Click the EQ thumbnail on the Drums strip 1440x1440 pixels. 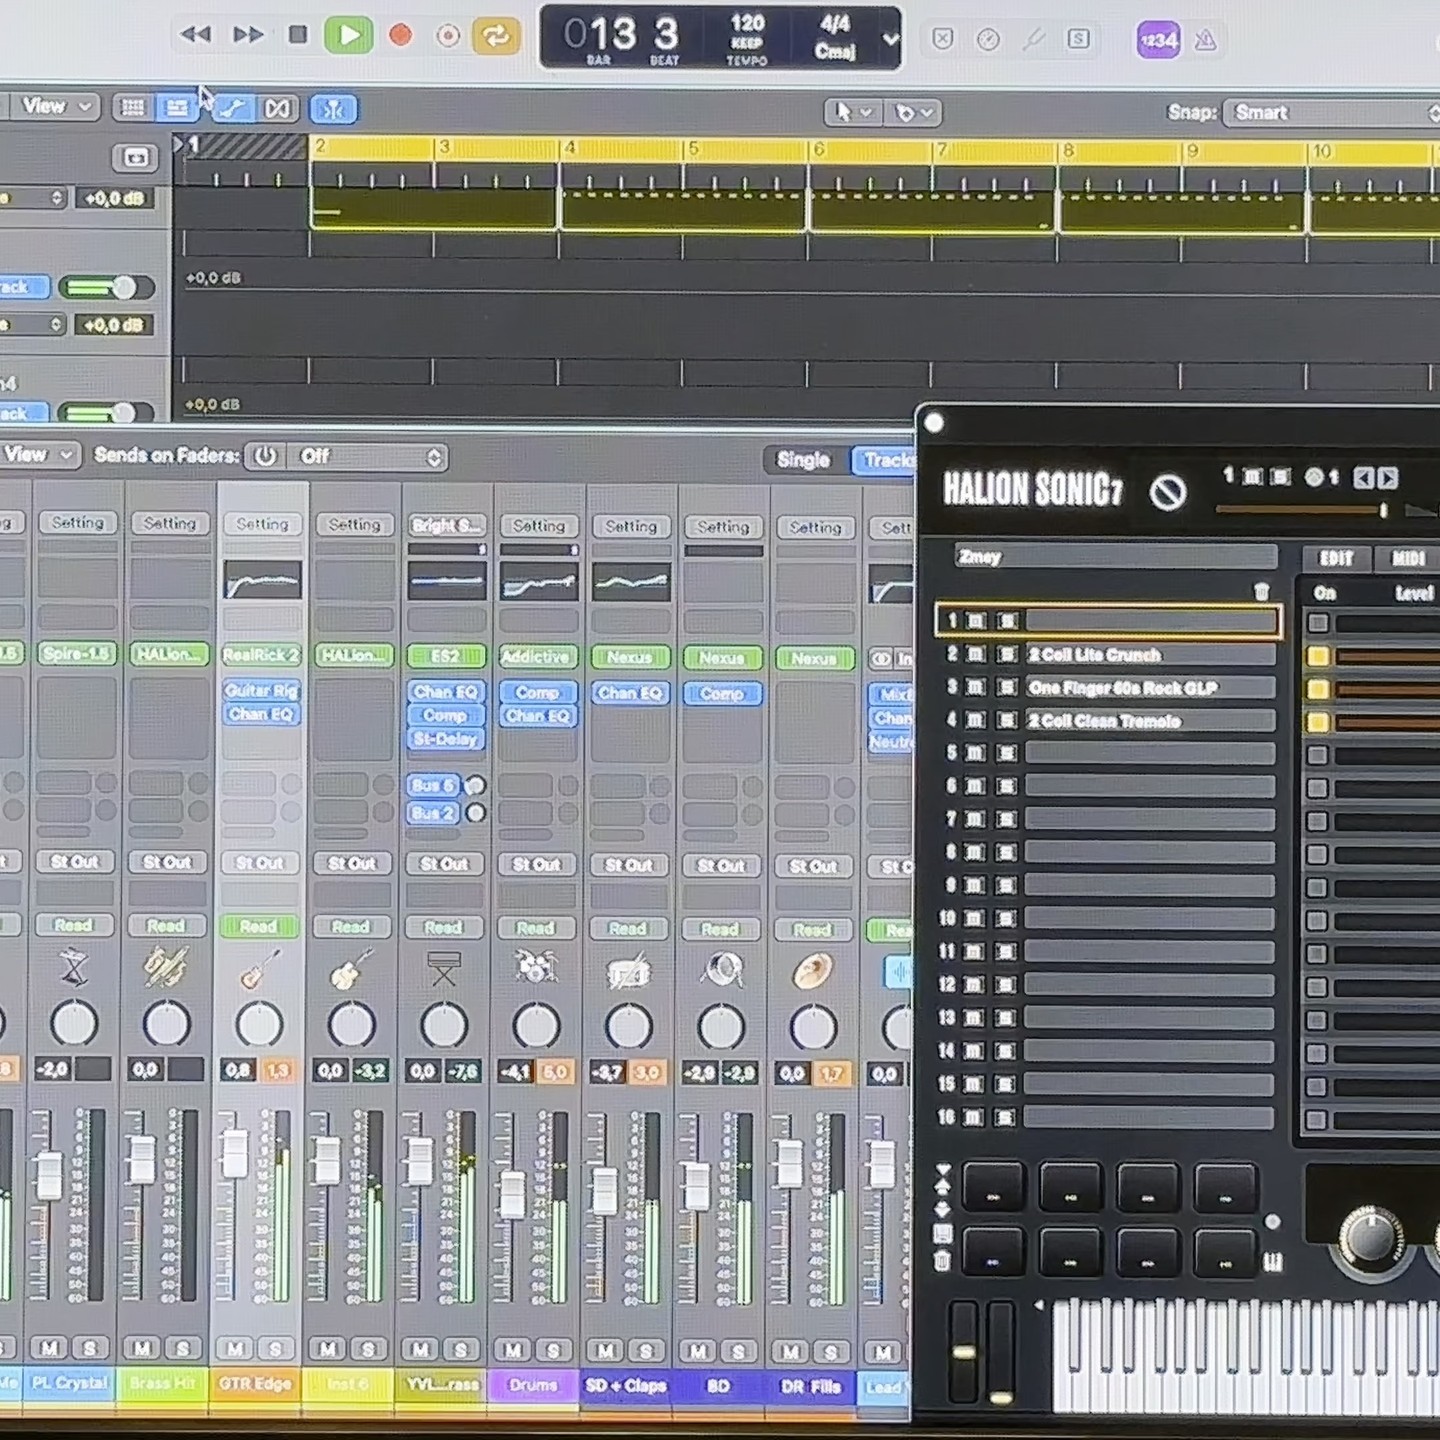coord(538,582)
